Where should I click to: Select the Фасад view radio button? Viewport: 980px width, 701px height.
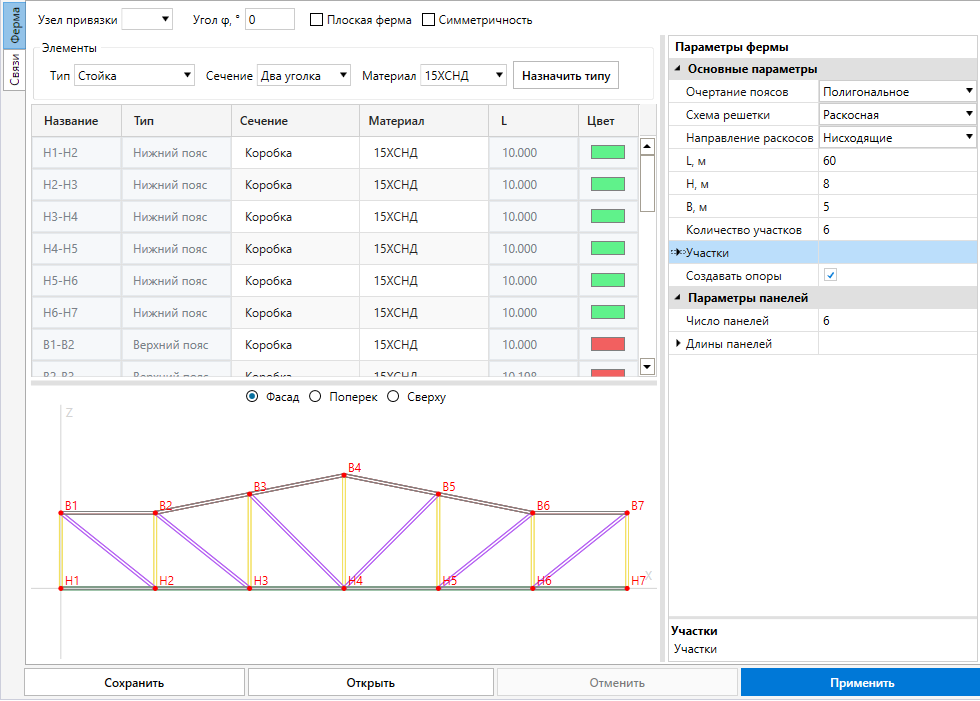coord(252,397)
